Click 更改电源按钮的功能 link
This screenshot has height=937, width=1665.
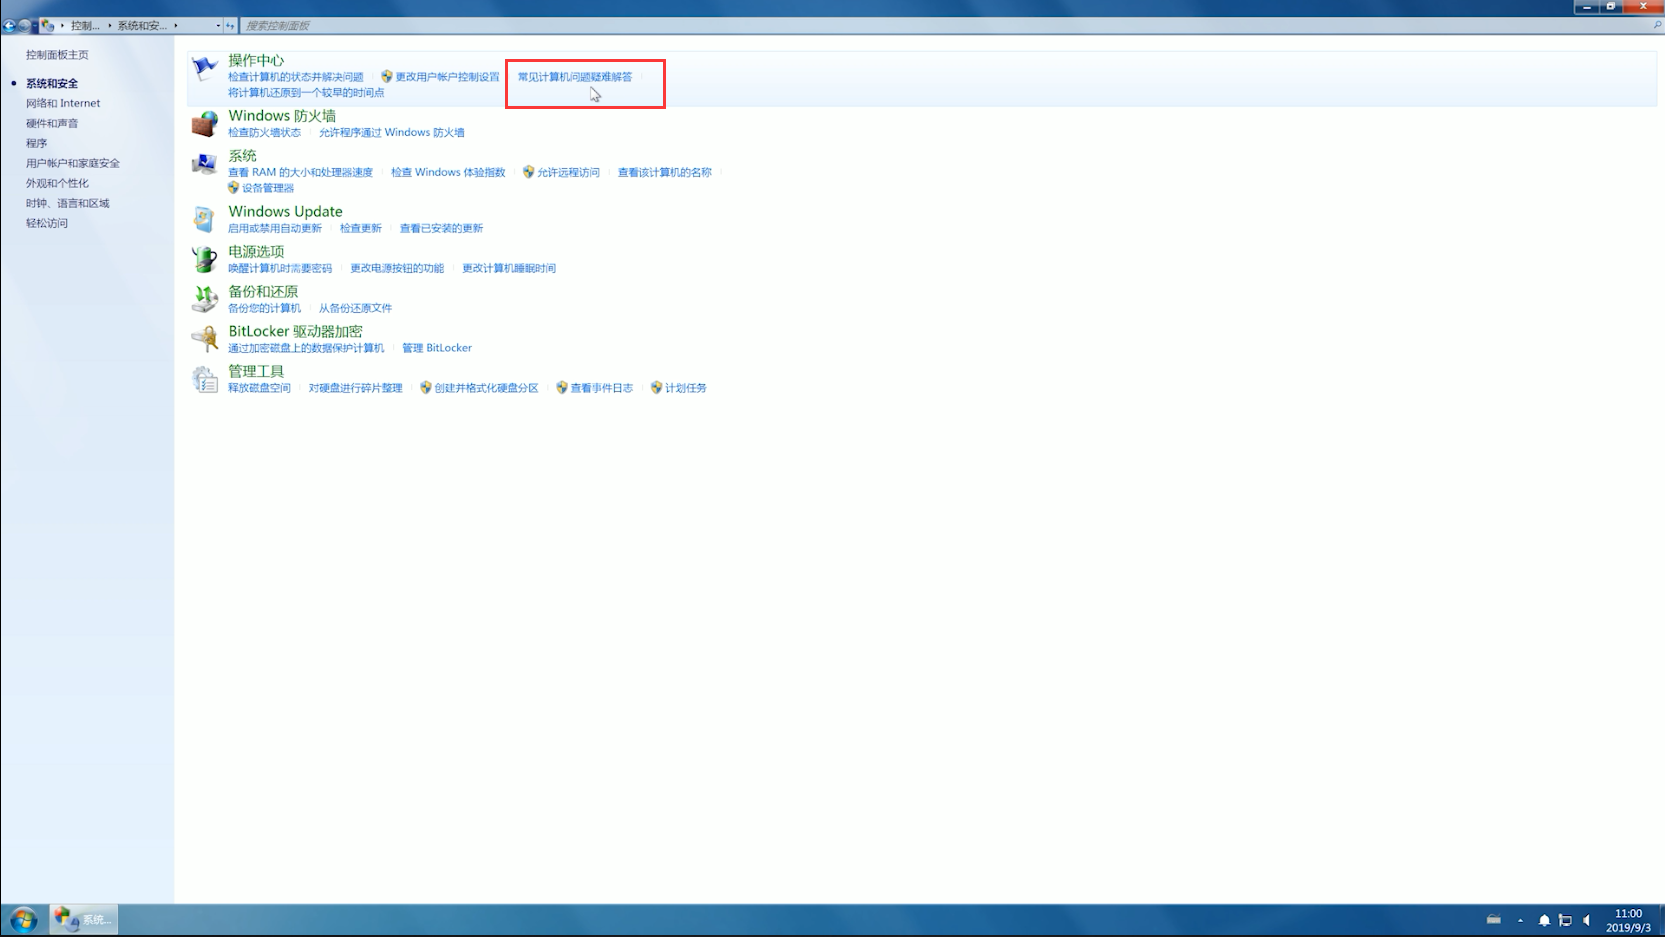tap(397, 268)
